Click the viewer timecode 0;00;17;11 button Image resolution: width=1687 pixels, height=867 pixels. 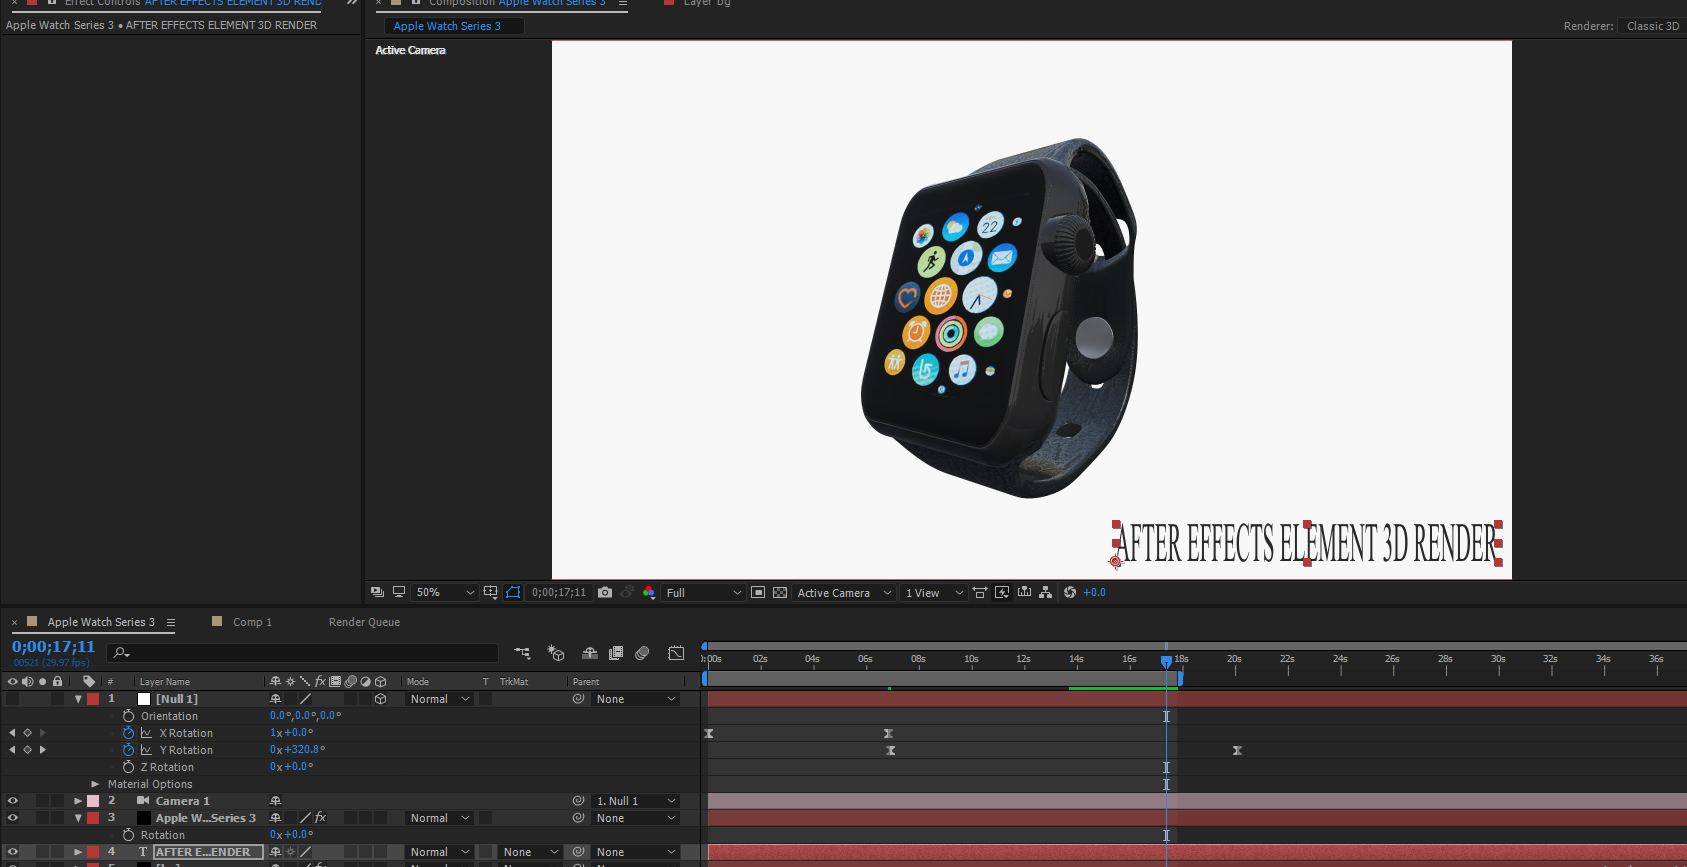(559, 592)
